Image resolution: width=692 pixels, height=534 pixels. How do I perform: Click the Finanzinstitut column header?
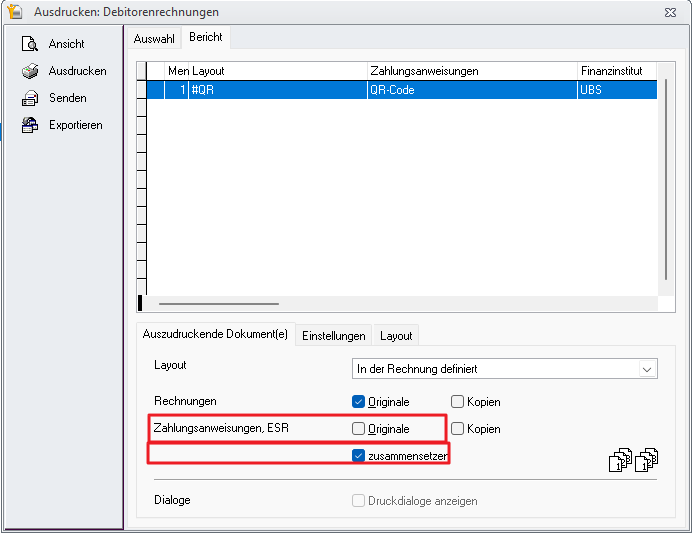[617, 71]
